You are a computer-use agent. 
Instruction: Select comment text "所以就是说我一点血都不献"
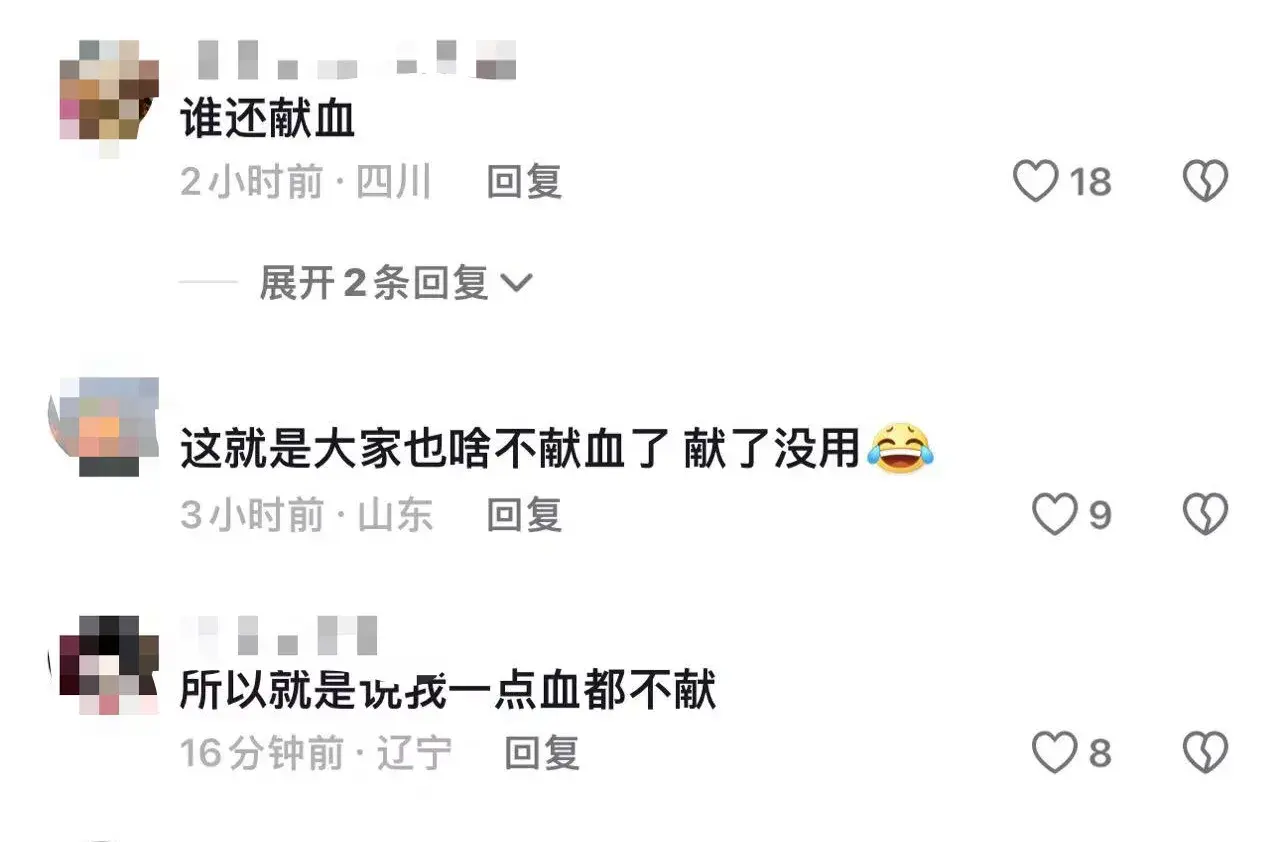(448, 690)
